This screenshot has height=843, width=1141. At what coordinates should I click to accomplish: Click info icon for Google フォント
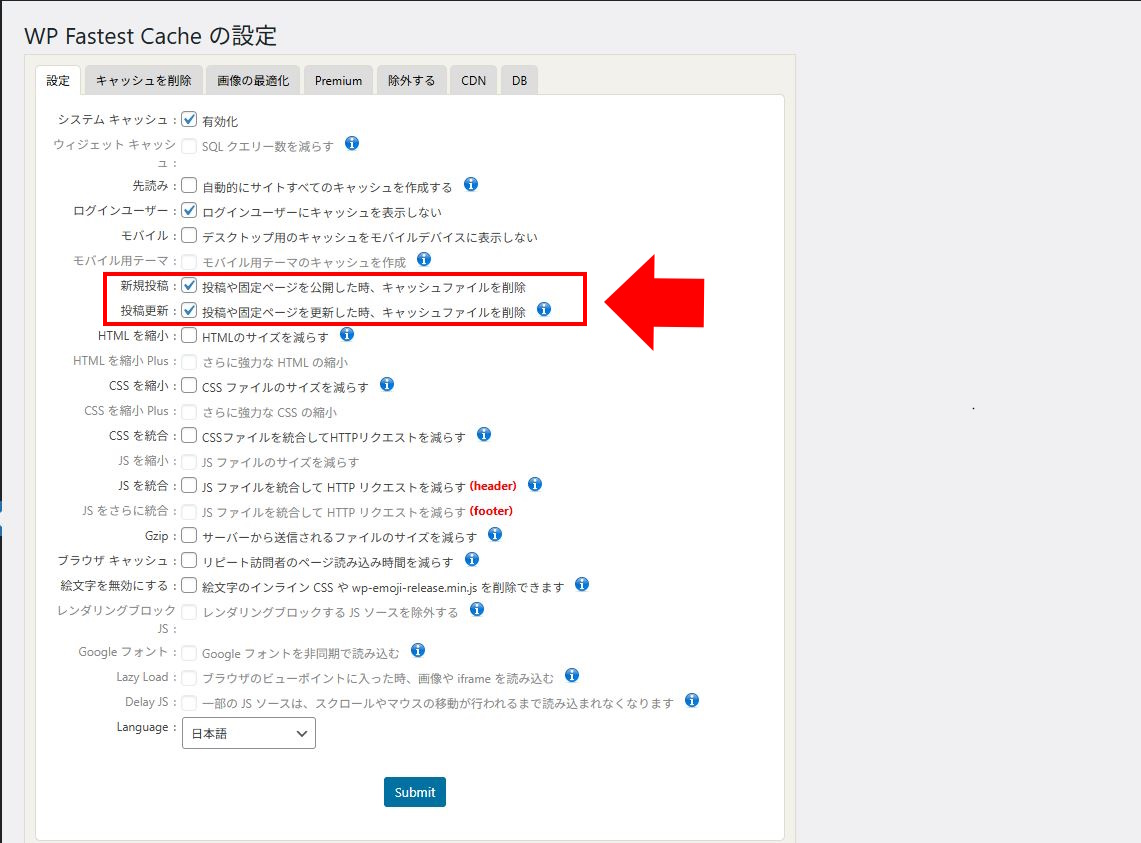(418, 650)
